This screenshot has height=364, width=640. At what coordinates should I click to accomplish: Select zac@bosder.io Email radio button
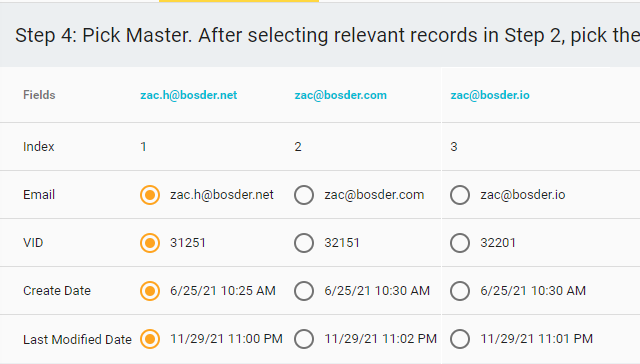(460, 195)
